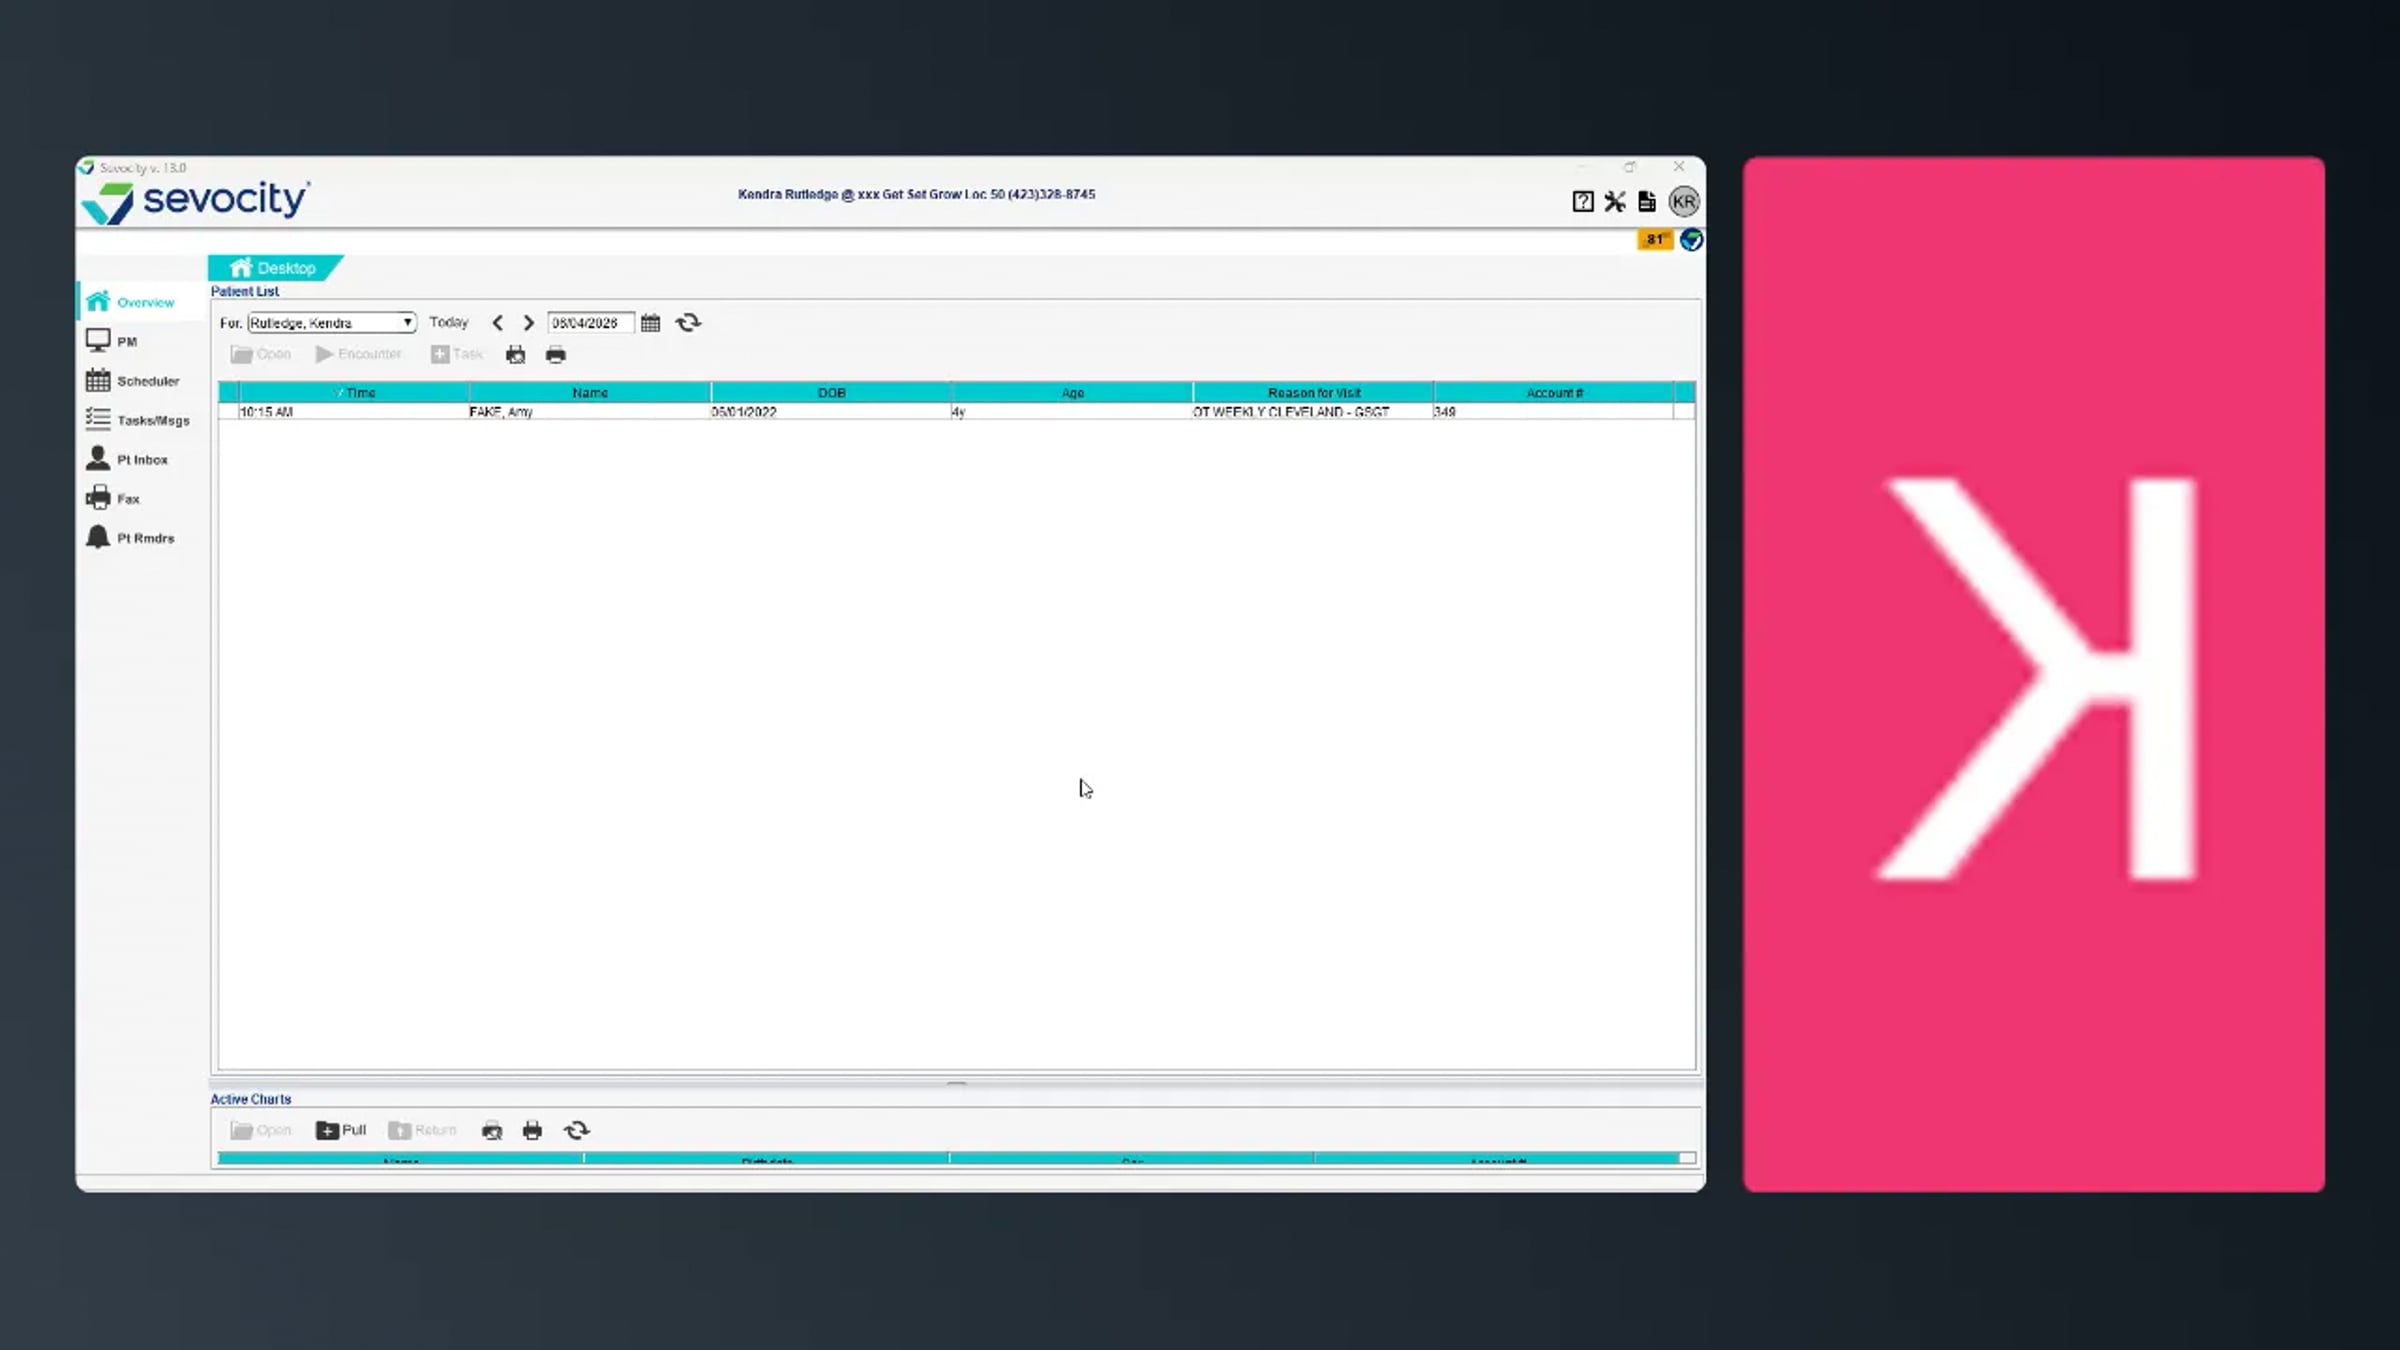Click print preview icon in Active Charts toolbar
Image resolution: width=2400 pixels, height=1350 pixels.
pyautogui.click(x=491, y=1130)
